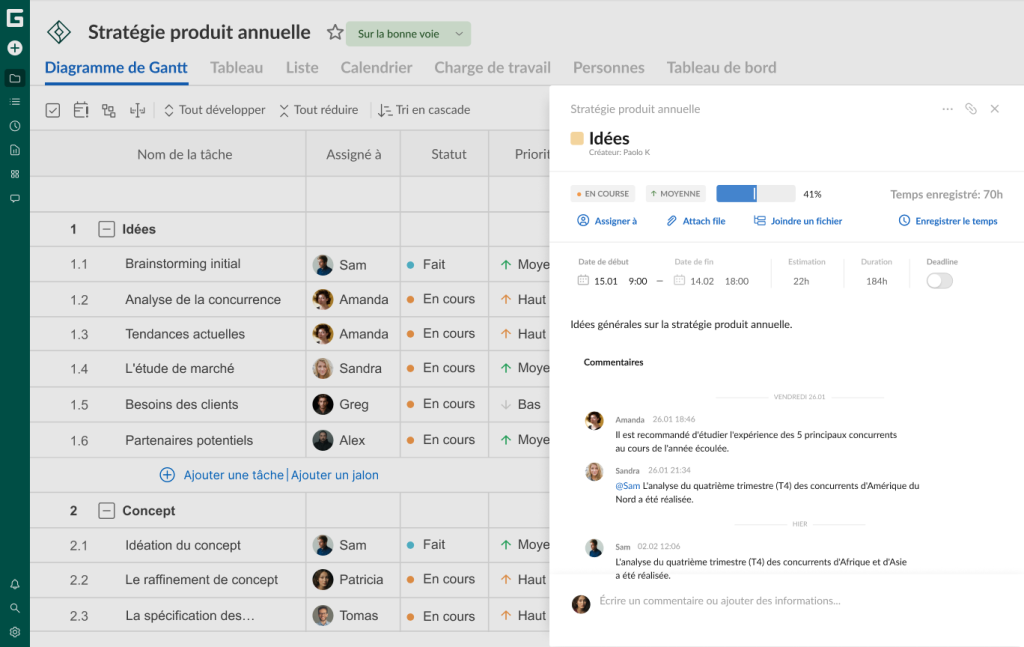Click the end date calendar icon
Screen dimensions: 1024x647
679,280
